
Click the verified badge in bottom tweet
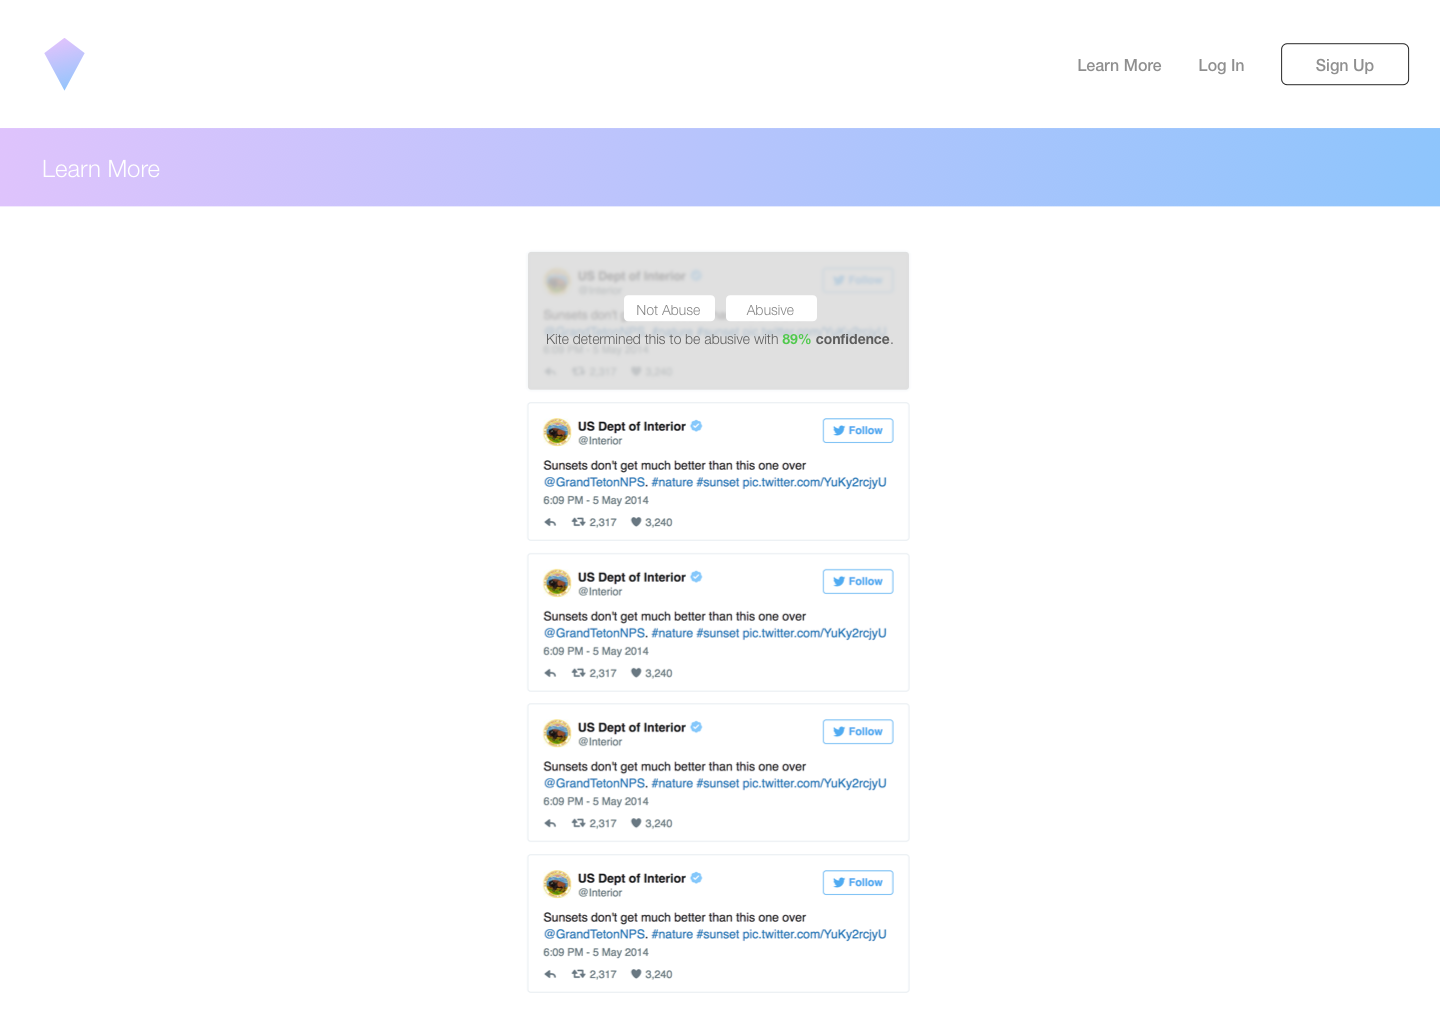pyautogui.click(x=696, y=878)
